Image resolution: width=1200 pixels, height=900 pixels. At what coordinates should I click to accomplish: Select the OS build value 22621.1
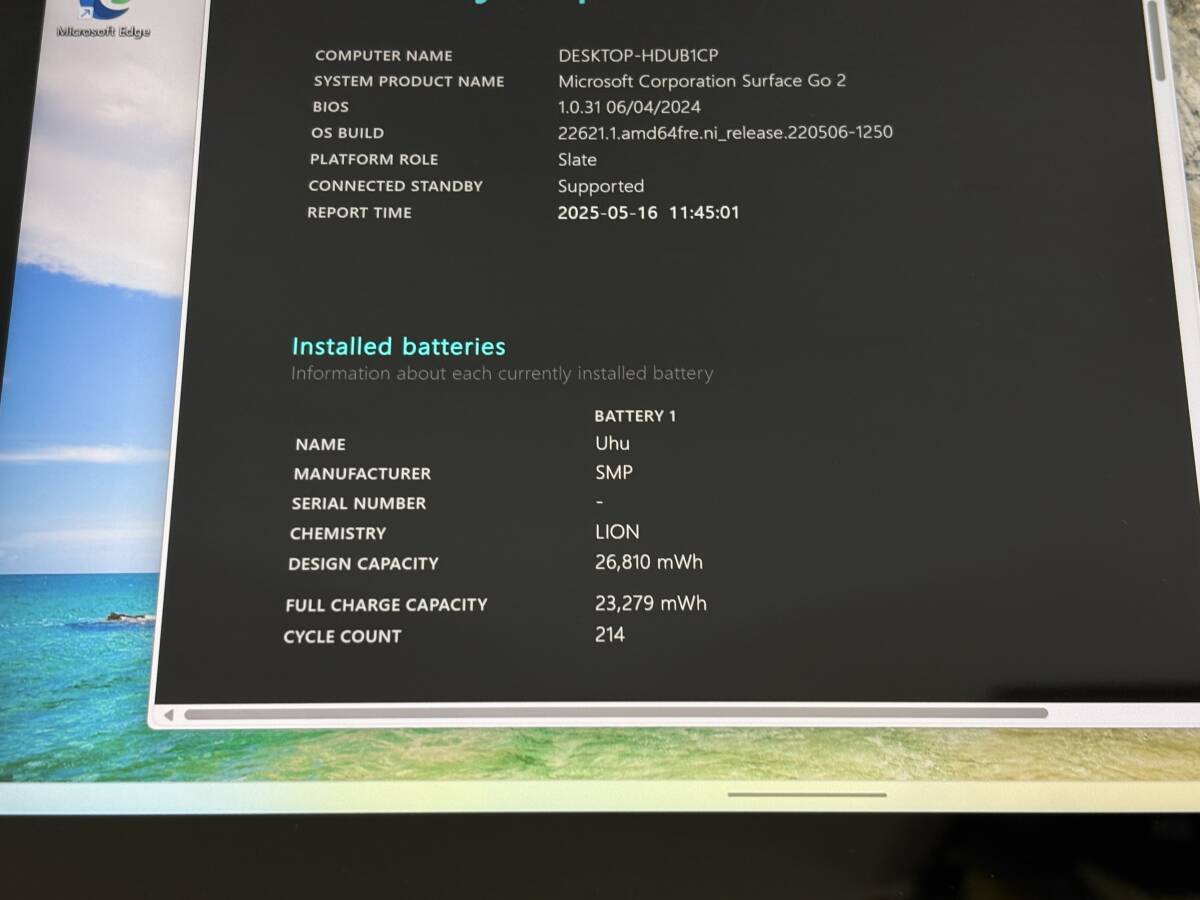tap(725, 132)
